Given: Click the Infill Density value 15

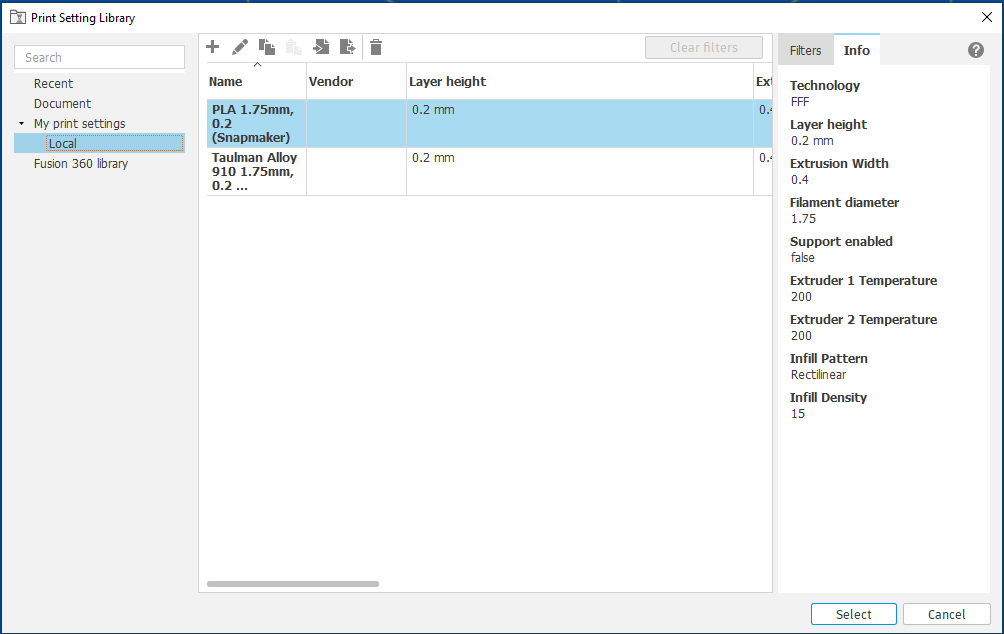Looking at the screenshot, I should pos(798,414).
